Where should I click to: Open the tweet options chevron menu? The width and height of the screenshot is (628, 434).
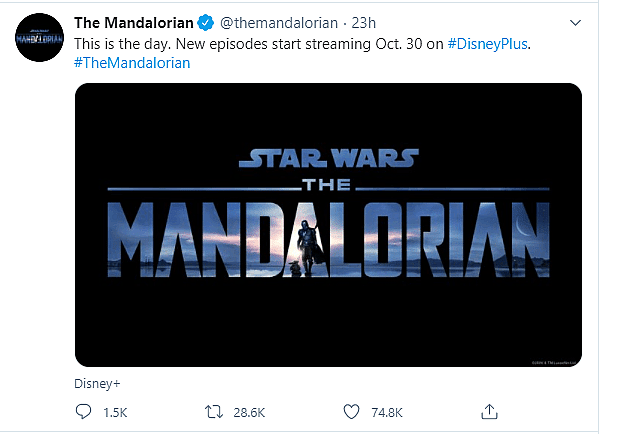pos(574,21)
